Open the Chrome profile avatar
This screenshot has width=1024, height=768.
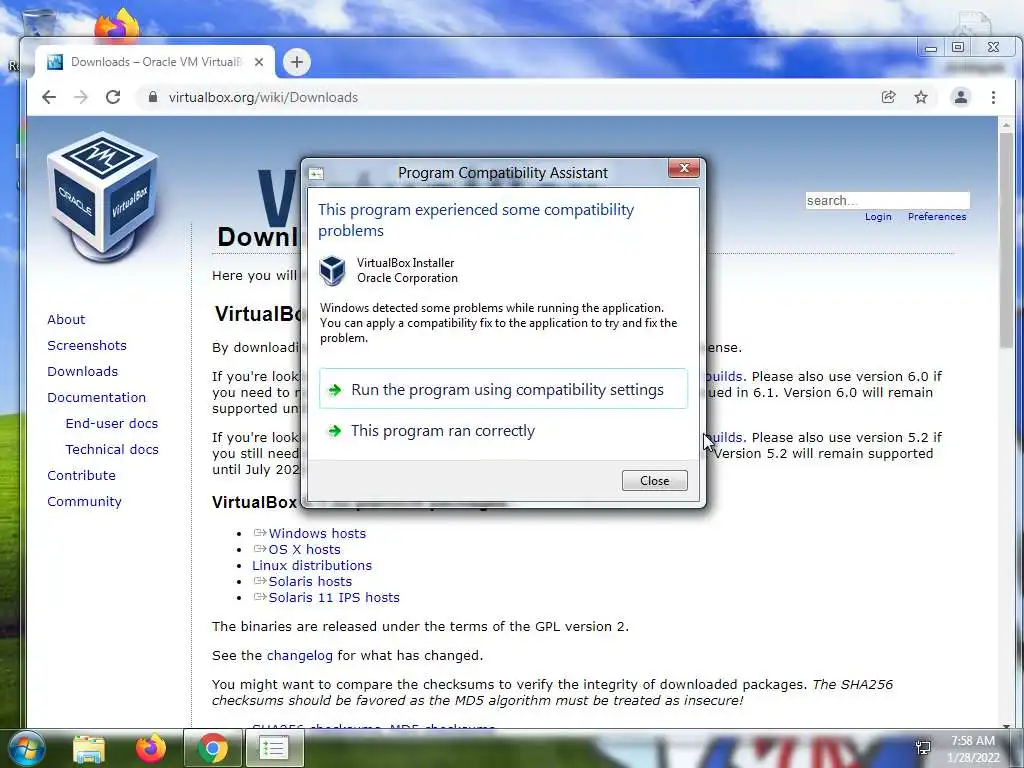point(961,97)
